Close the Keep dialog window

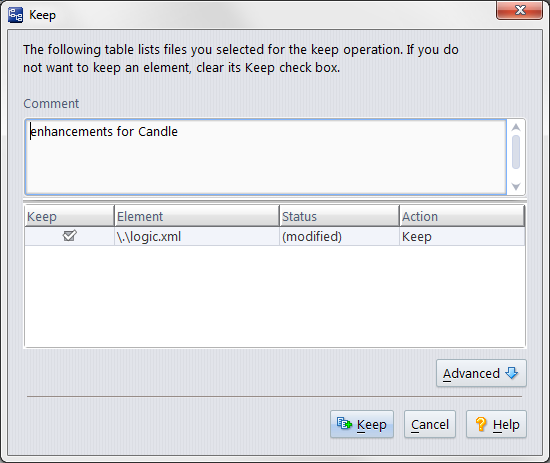tap(519, 10)
